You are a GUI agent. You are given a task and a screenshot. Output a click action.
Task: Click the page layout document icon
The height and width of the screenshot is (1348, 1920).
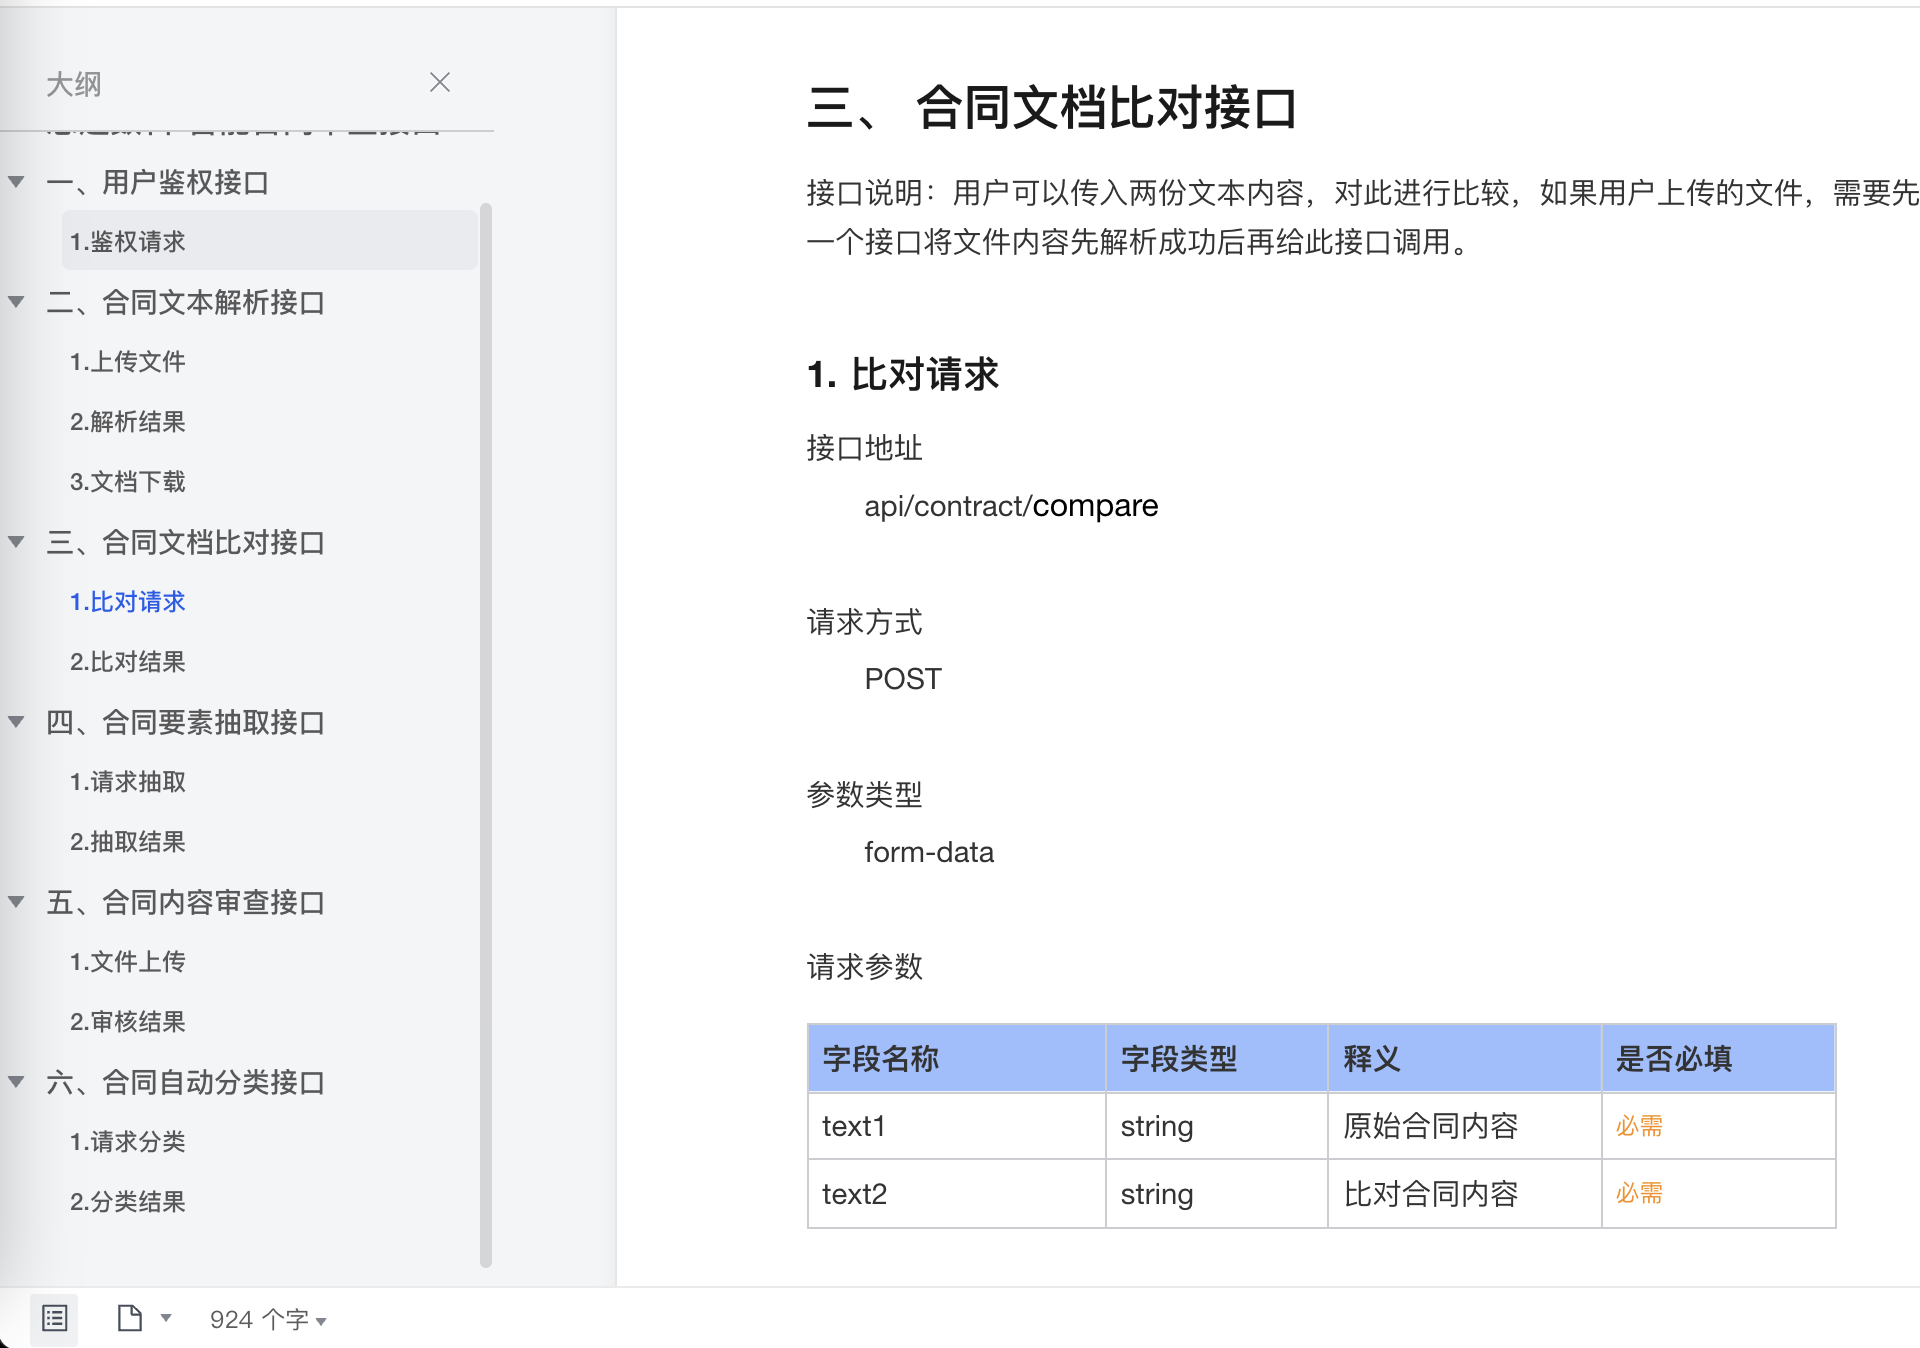(129, 1318)
